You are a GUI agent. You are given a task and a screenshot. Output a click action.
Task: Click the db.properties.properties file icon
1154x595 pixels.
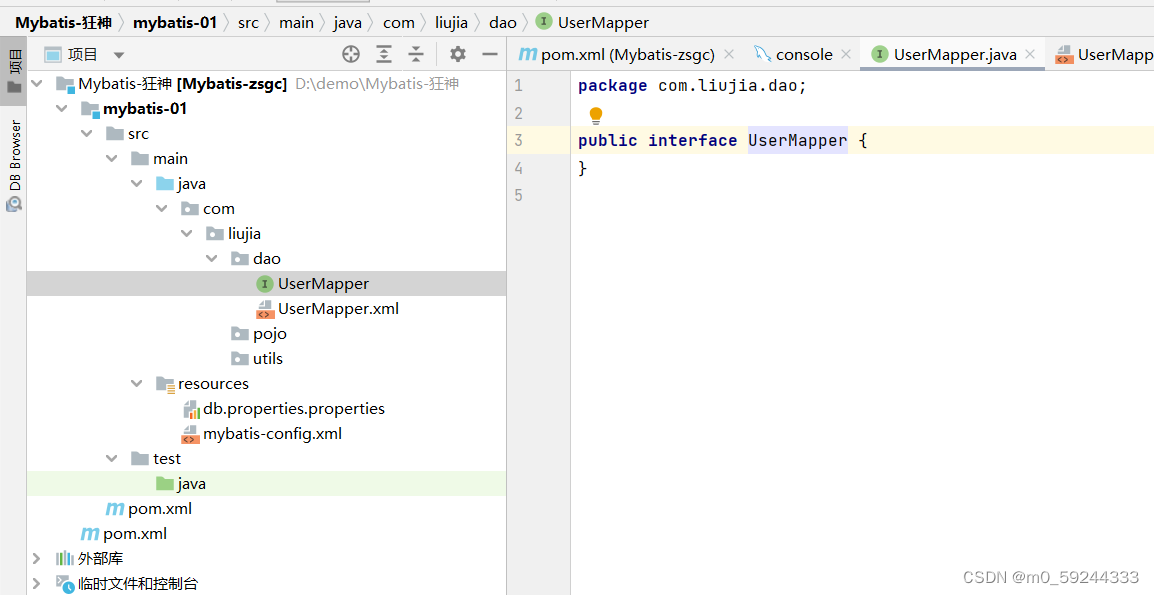point(191,409)
